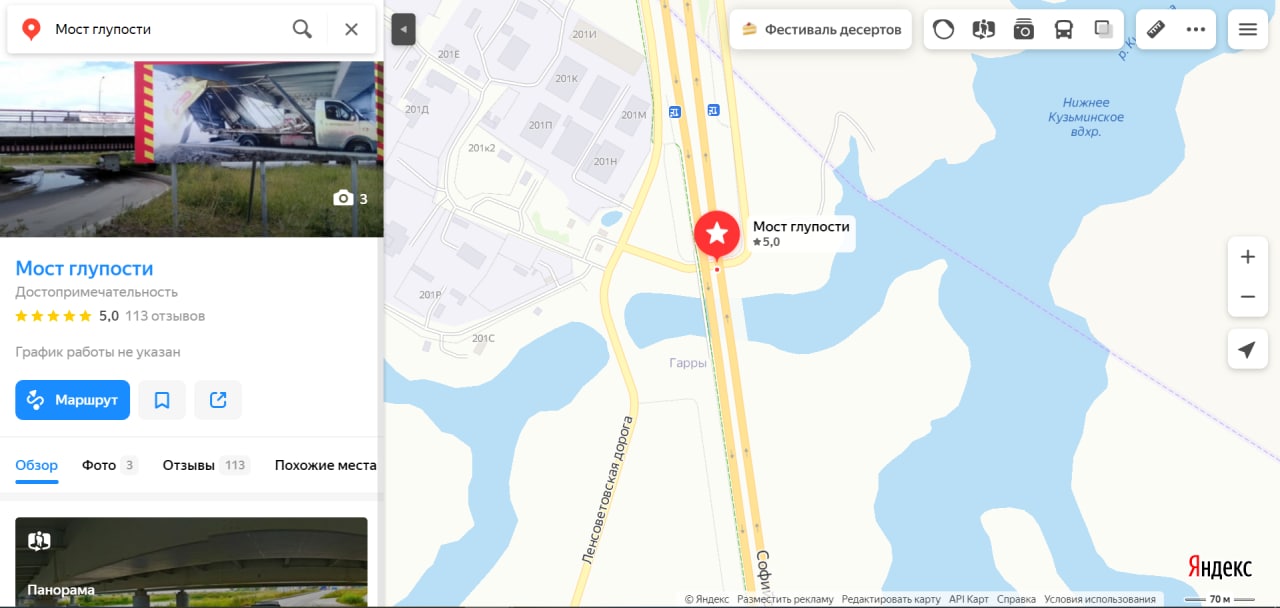The width and height of the screenshot is (1280, 608).
Task: Clear the search with the X icon
Action: coord(351,29)
